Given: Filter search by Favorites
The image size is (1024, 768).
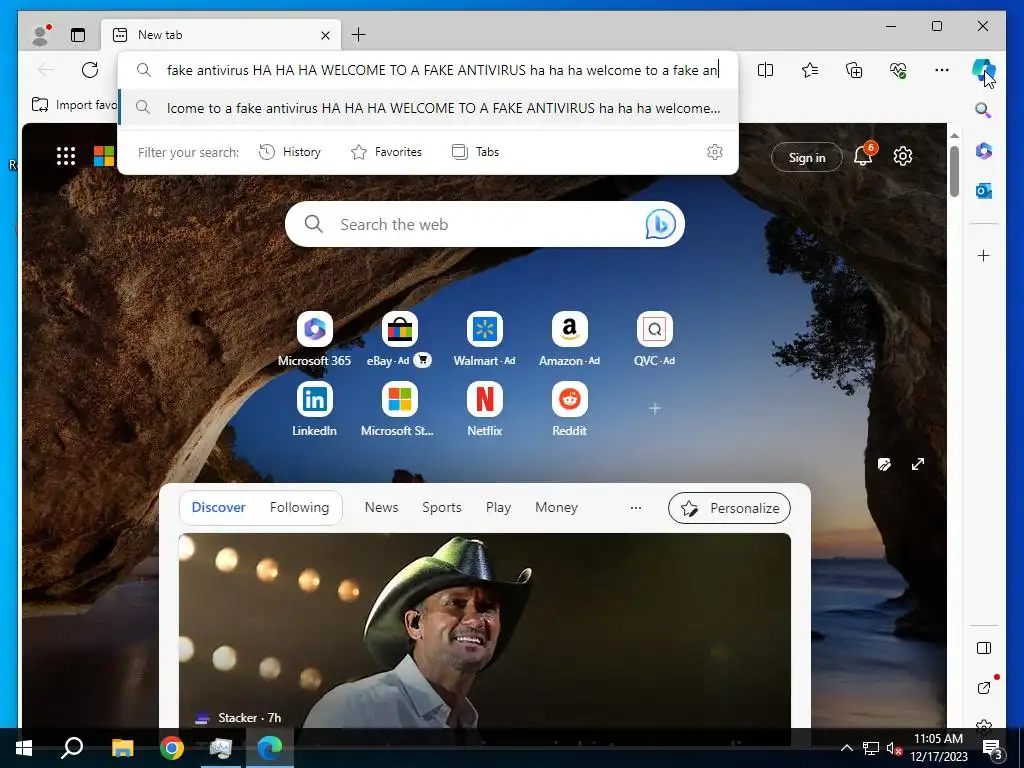Looking at the screenshot, I should point(387,152).
